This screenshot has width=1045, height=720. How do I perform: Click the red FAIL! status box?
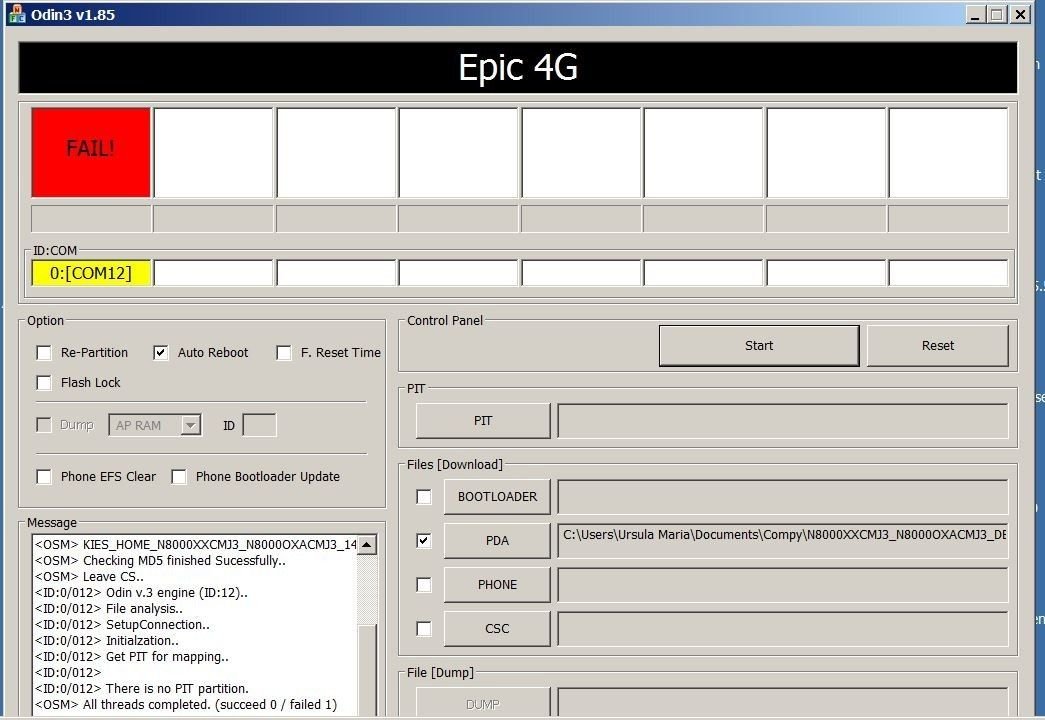[x=91, y=153]
